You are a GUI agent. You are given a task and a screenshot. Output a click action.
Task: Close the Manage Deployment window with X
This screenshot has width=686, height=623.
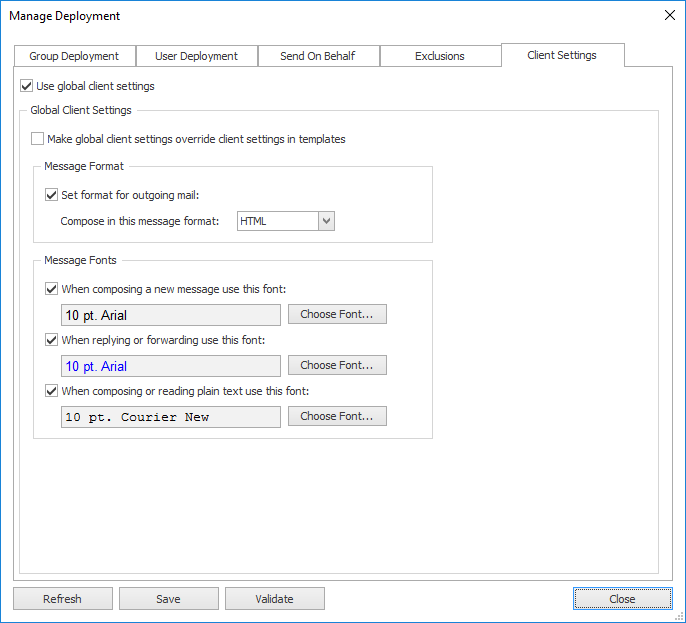tap(669, 15)
